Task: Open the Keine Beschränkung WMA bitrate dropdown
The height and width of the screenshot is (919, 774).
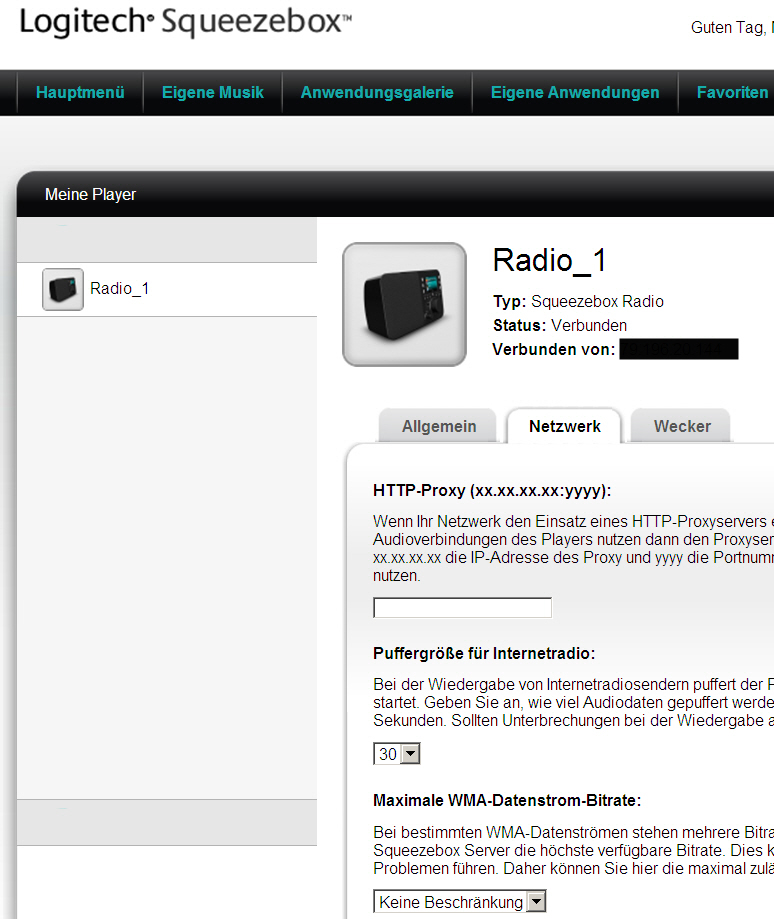Action: (460, 902)
